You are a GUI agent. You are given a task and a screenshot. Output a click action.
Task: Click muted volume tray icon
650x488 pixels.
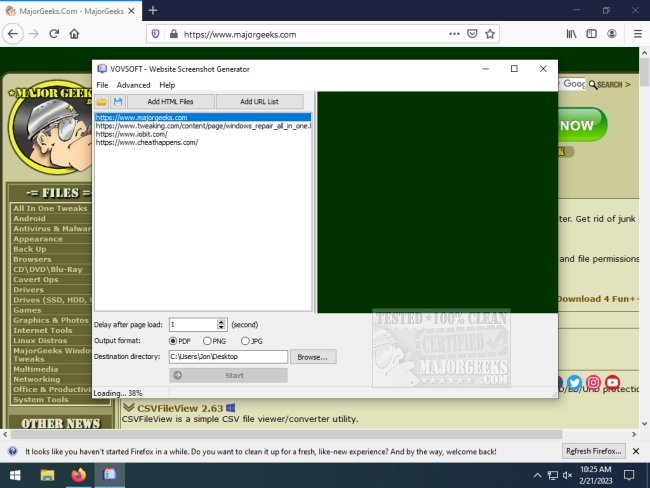[568, 476]
